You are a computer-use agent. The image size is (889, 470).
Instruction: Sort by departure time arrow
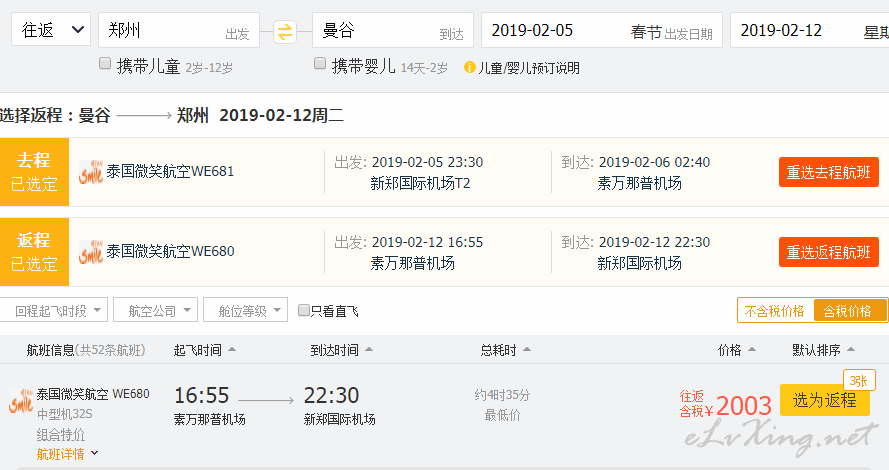click(x=232, y=350)
